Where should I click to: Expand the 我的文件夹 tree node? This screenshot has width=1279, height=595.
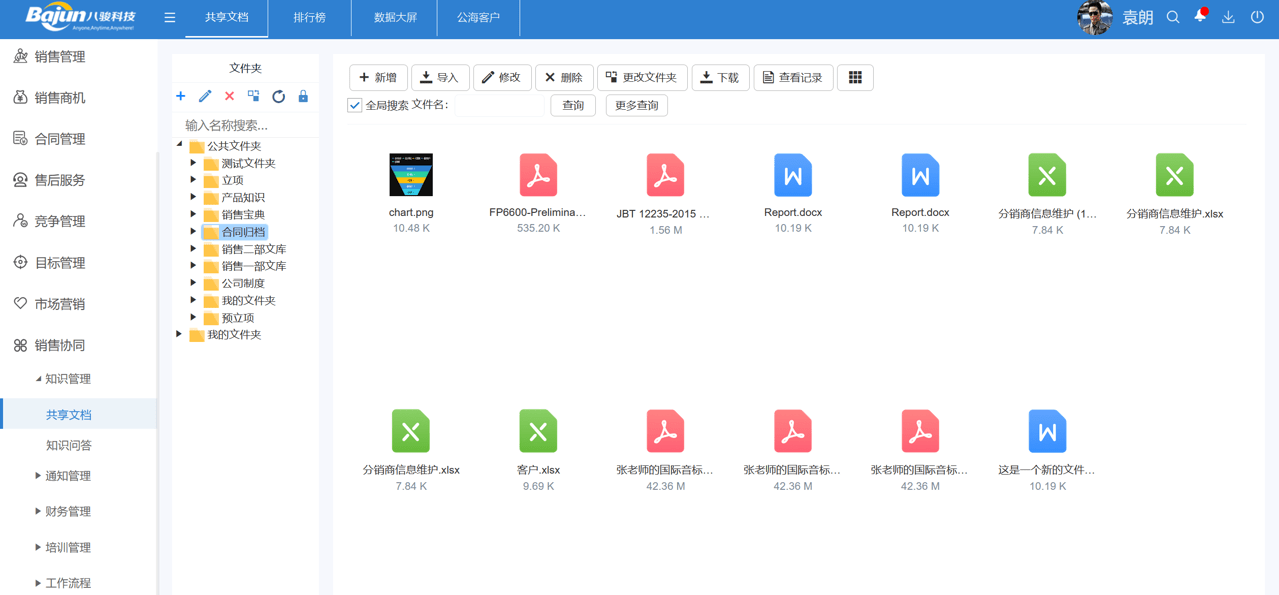178,333
